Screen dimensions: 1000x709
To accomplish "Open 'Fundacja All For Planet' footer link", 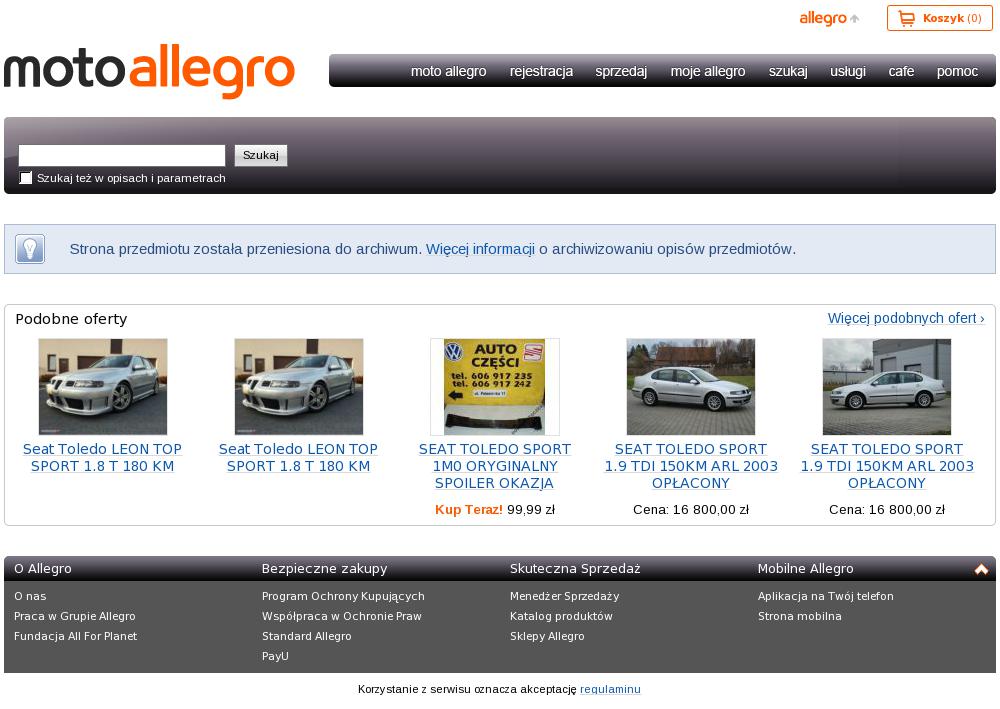I will (x=75, y=636).
